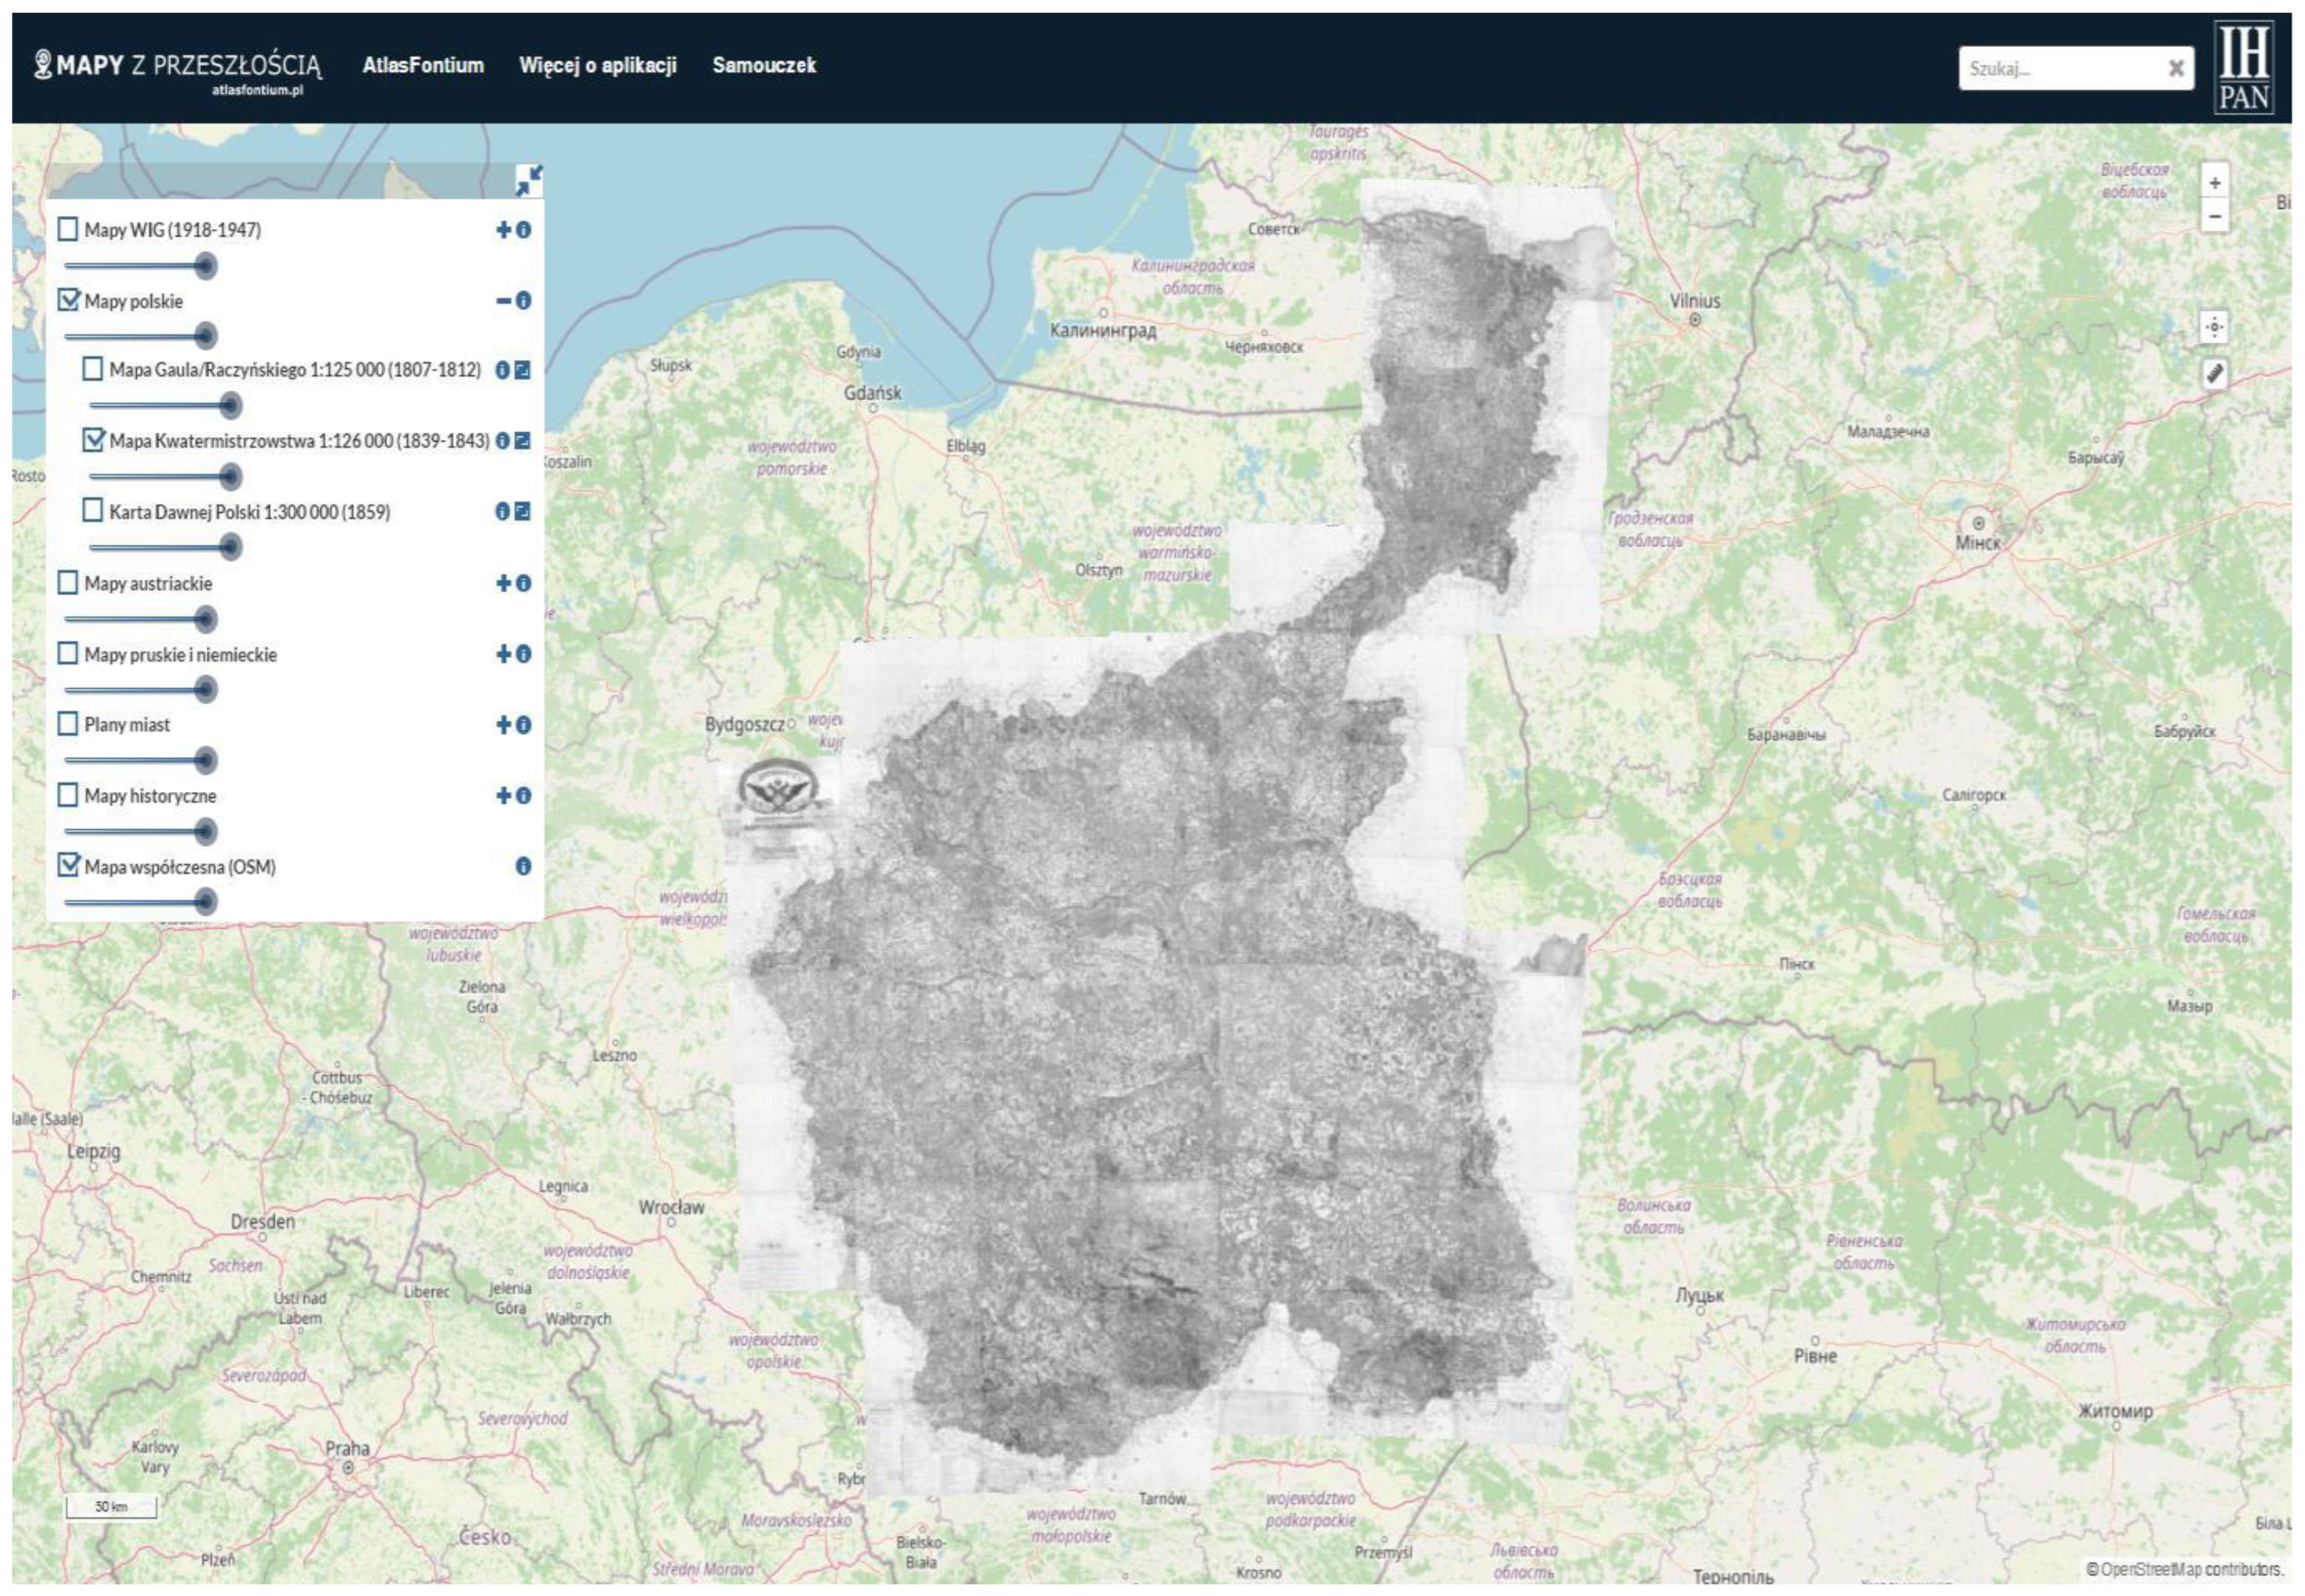The height and width of the screenshot is (1596, 2305).
Task: Open info for Mapa Gaula/Raczyńskiego layer
Action: (x=503, y=370)
